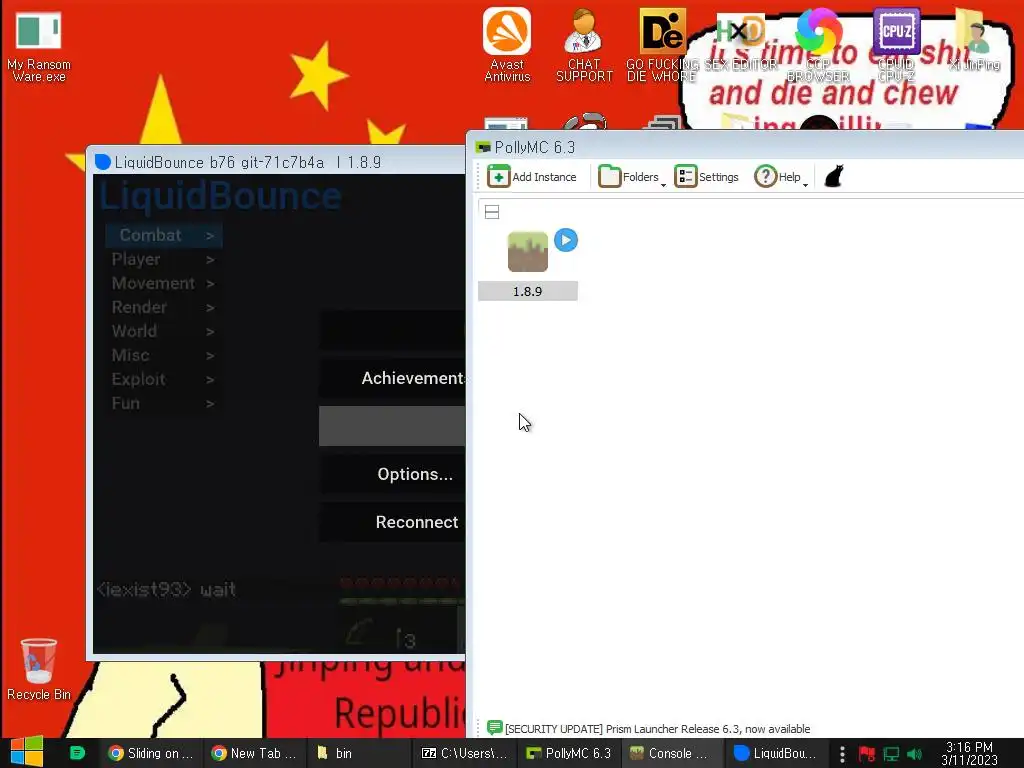Click the red flag tray icon
The height and width of the screenshot is (768, 1024).
pos(867,754)
